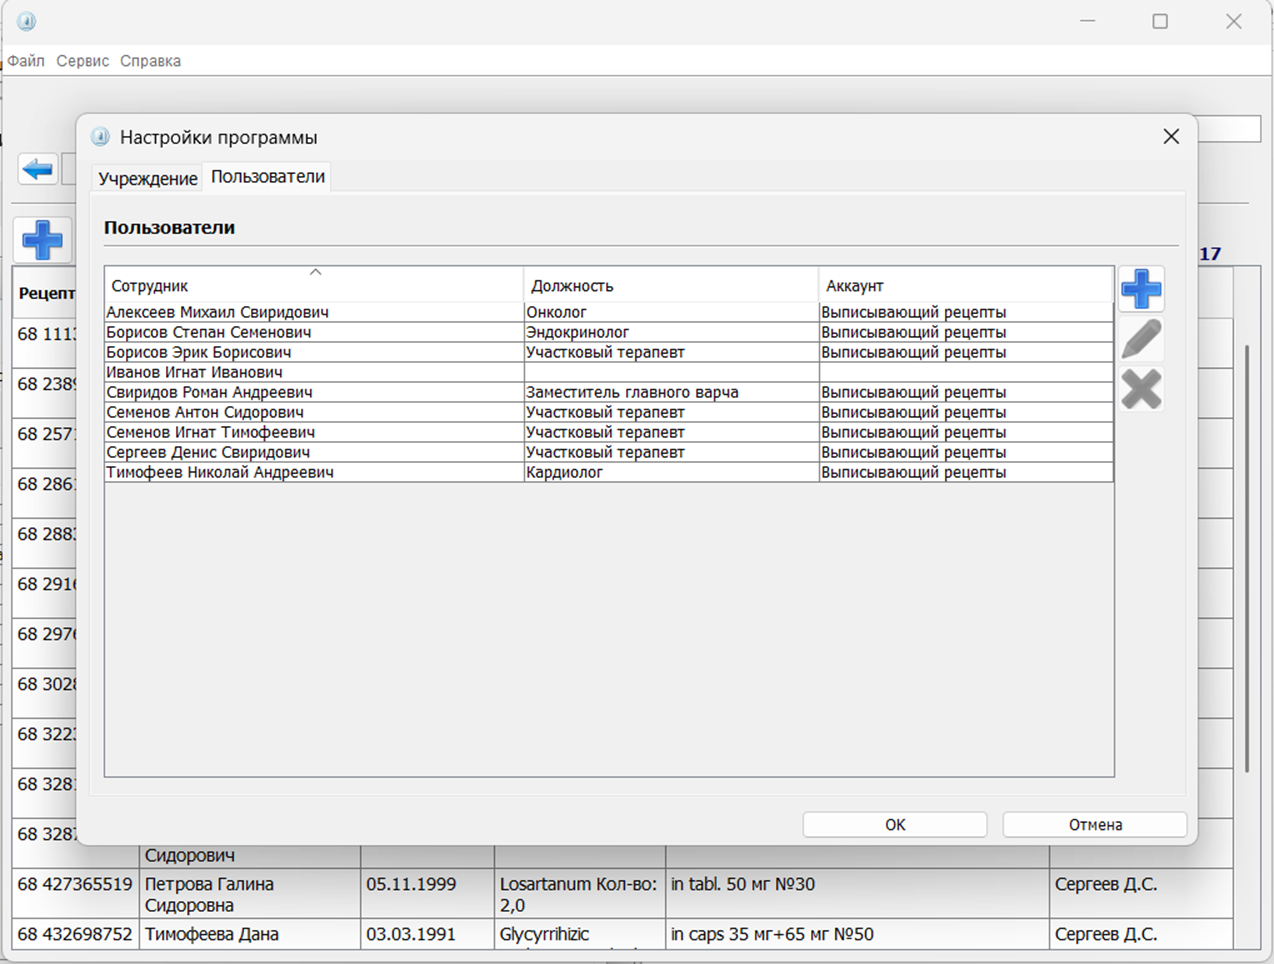Viewport: 1274px width, 964px height.
Task: Click the blue plus add-user icon
Action: [1141, 290]
